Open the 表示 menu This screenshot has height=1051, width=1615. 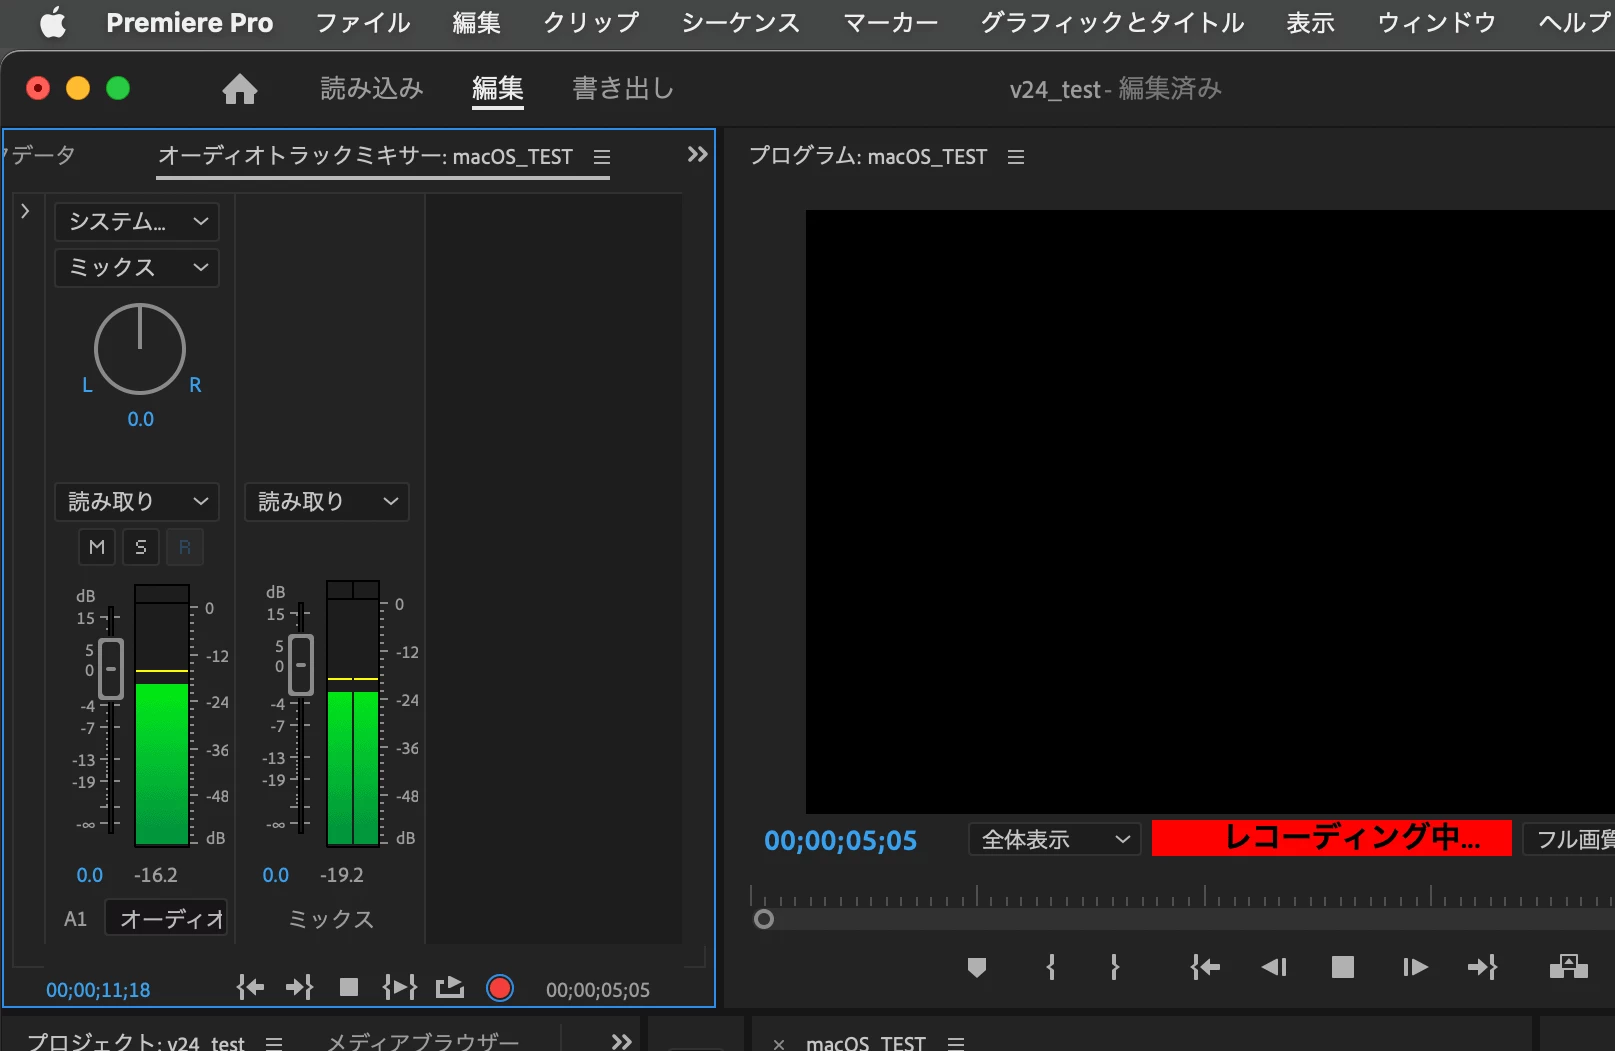(1310, 23)
